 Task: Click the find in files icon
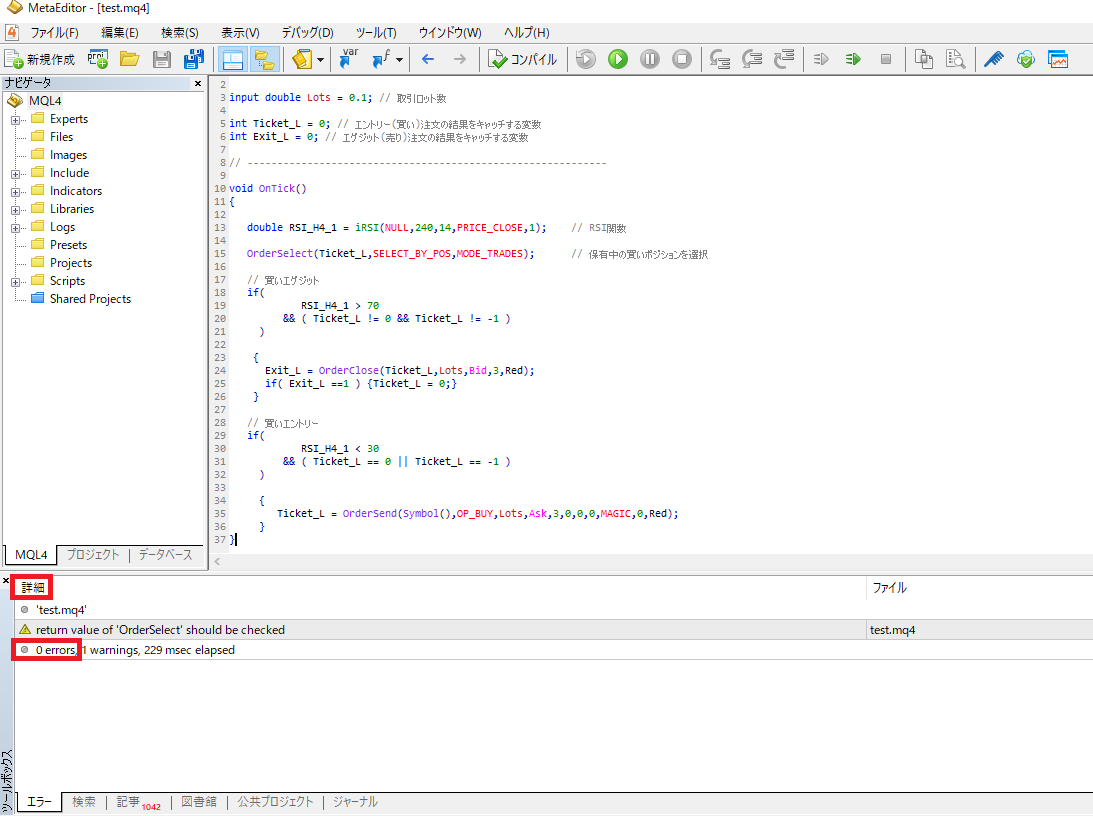coord(956,59)
